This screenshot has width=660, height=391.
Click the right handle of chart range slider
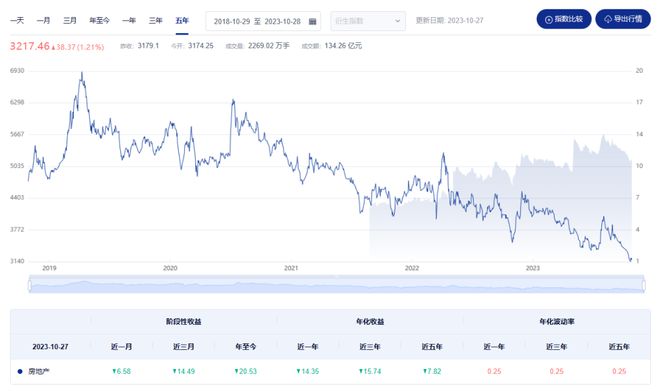click(644, 285)
